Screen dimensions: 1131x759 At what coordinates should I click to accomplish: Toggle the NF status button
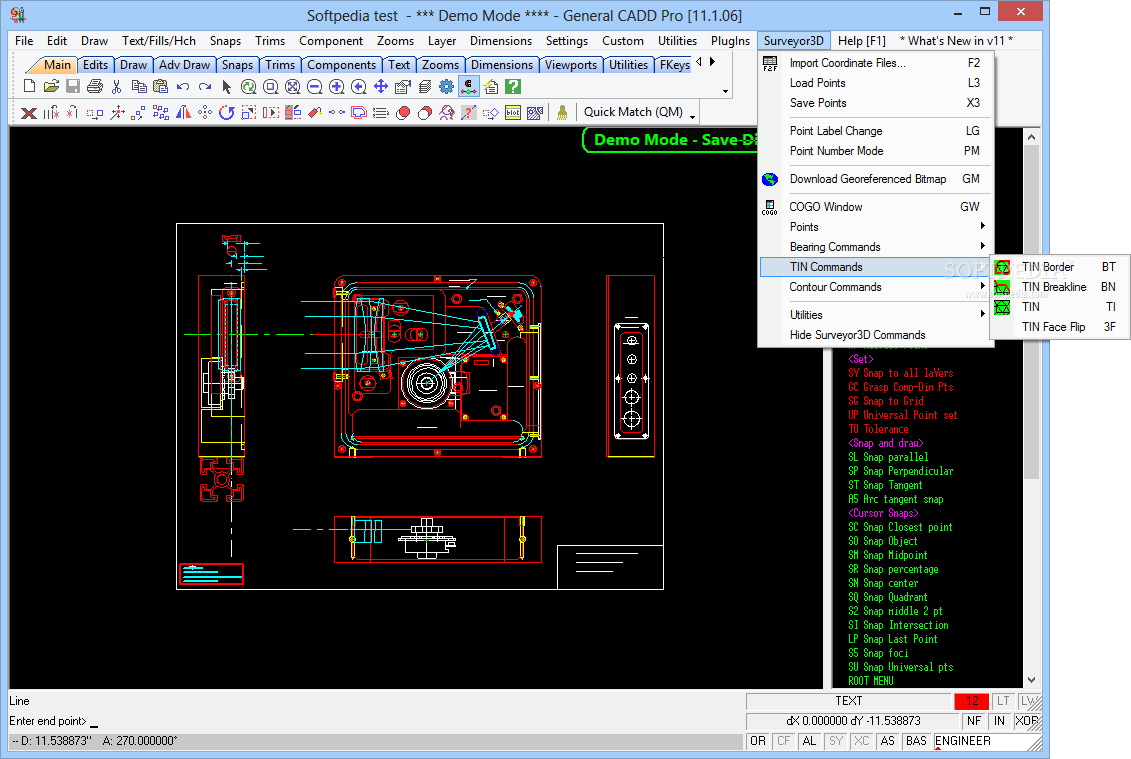[974, 721]
